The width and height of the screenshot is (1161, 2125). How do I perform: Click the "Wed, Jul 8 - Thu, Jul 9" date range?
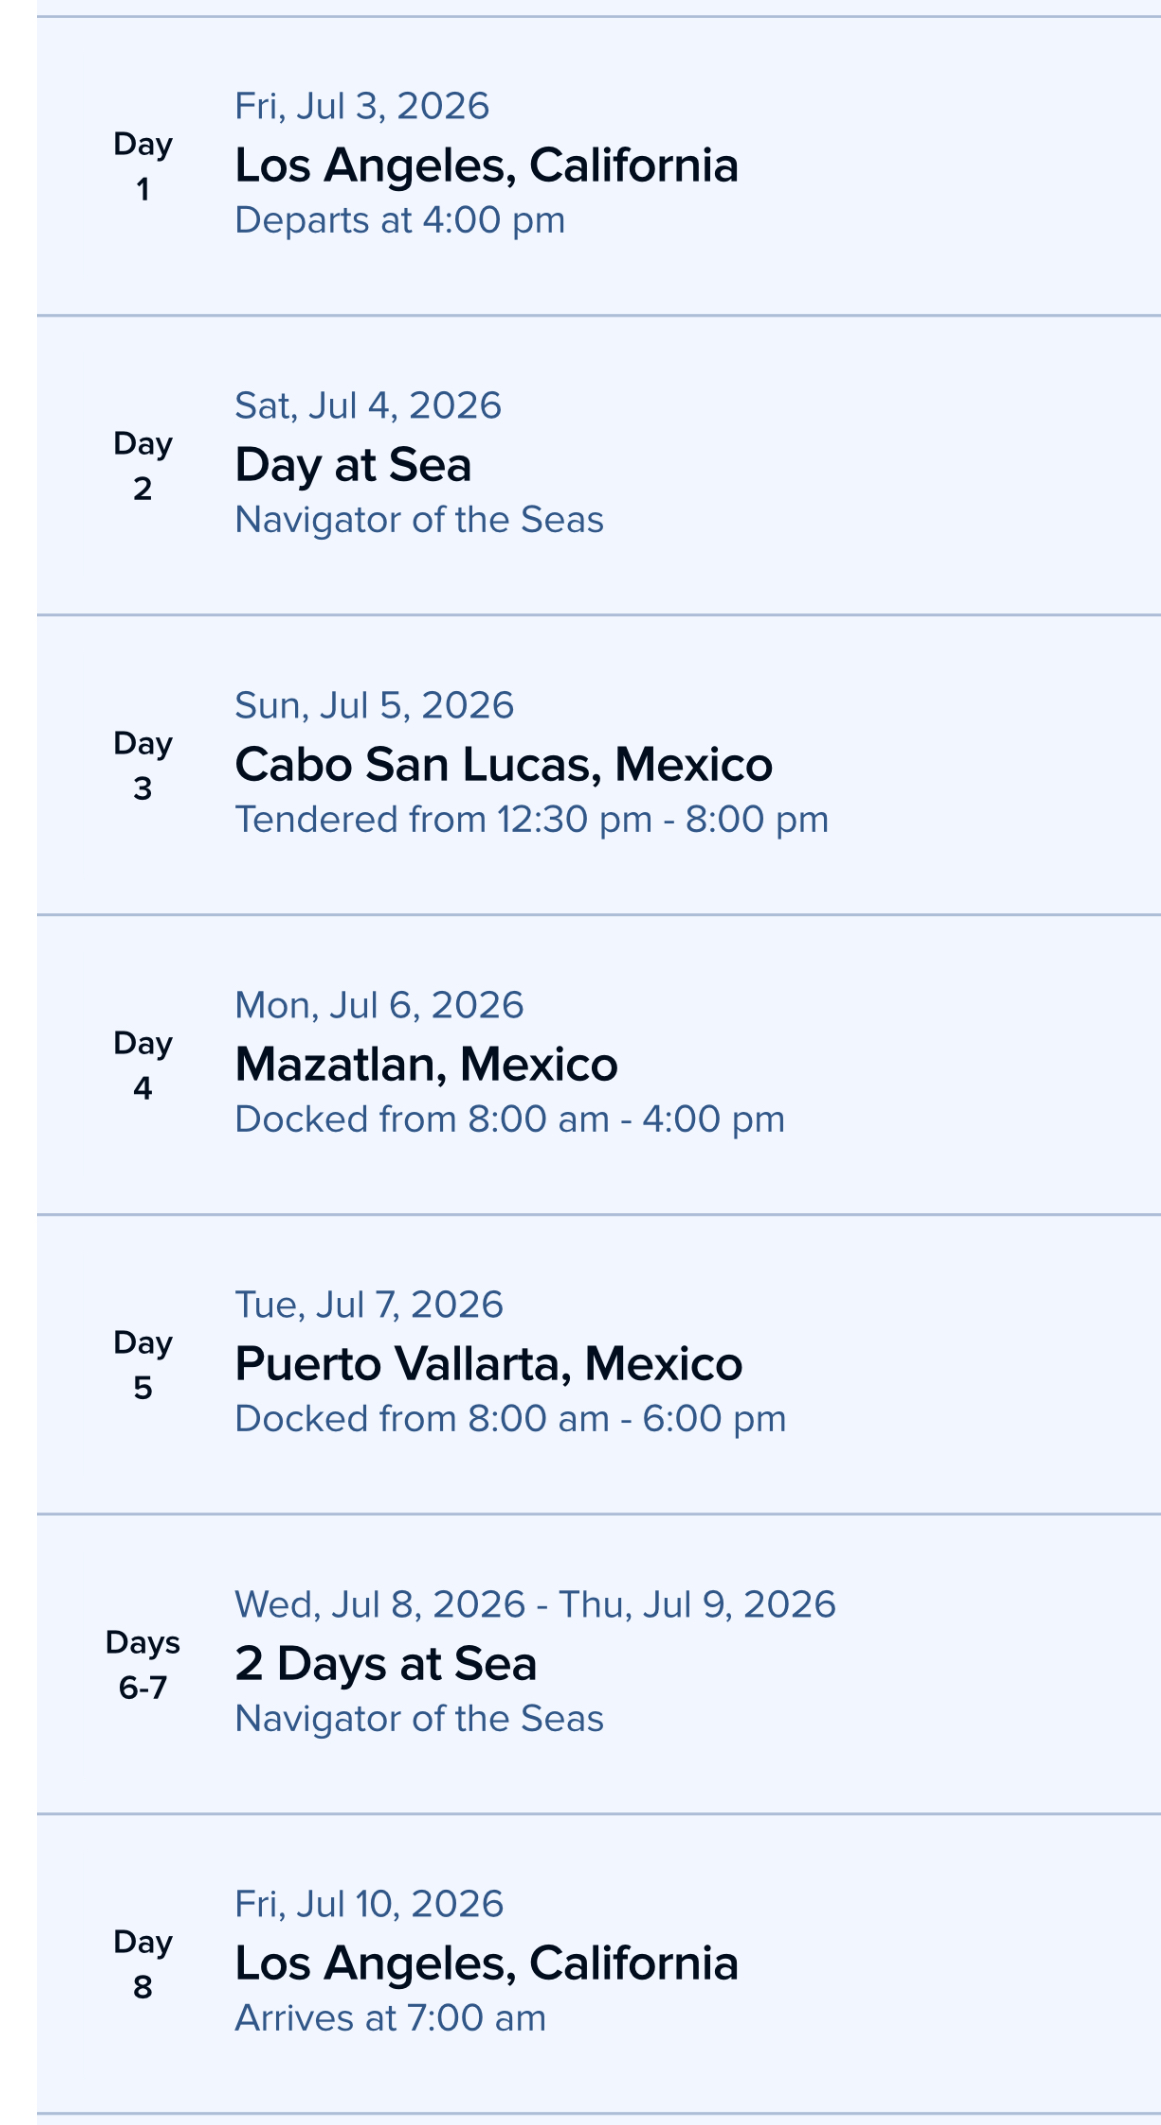[x=535, y=1605]
